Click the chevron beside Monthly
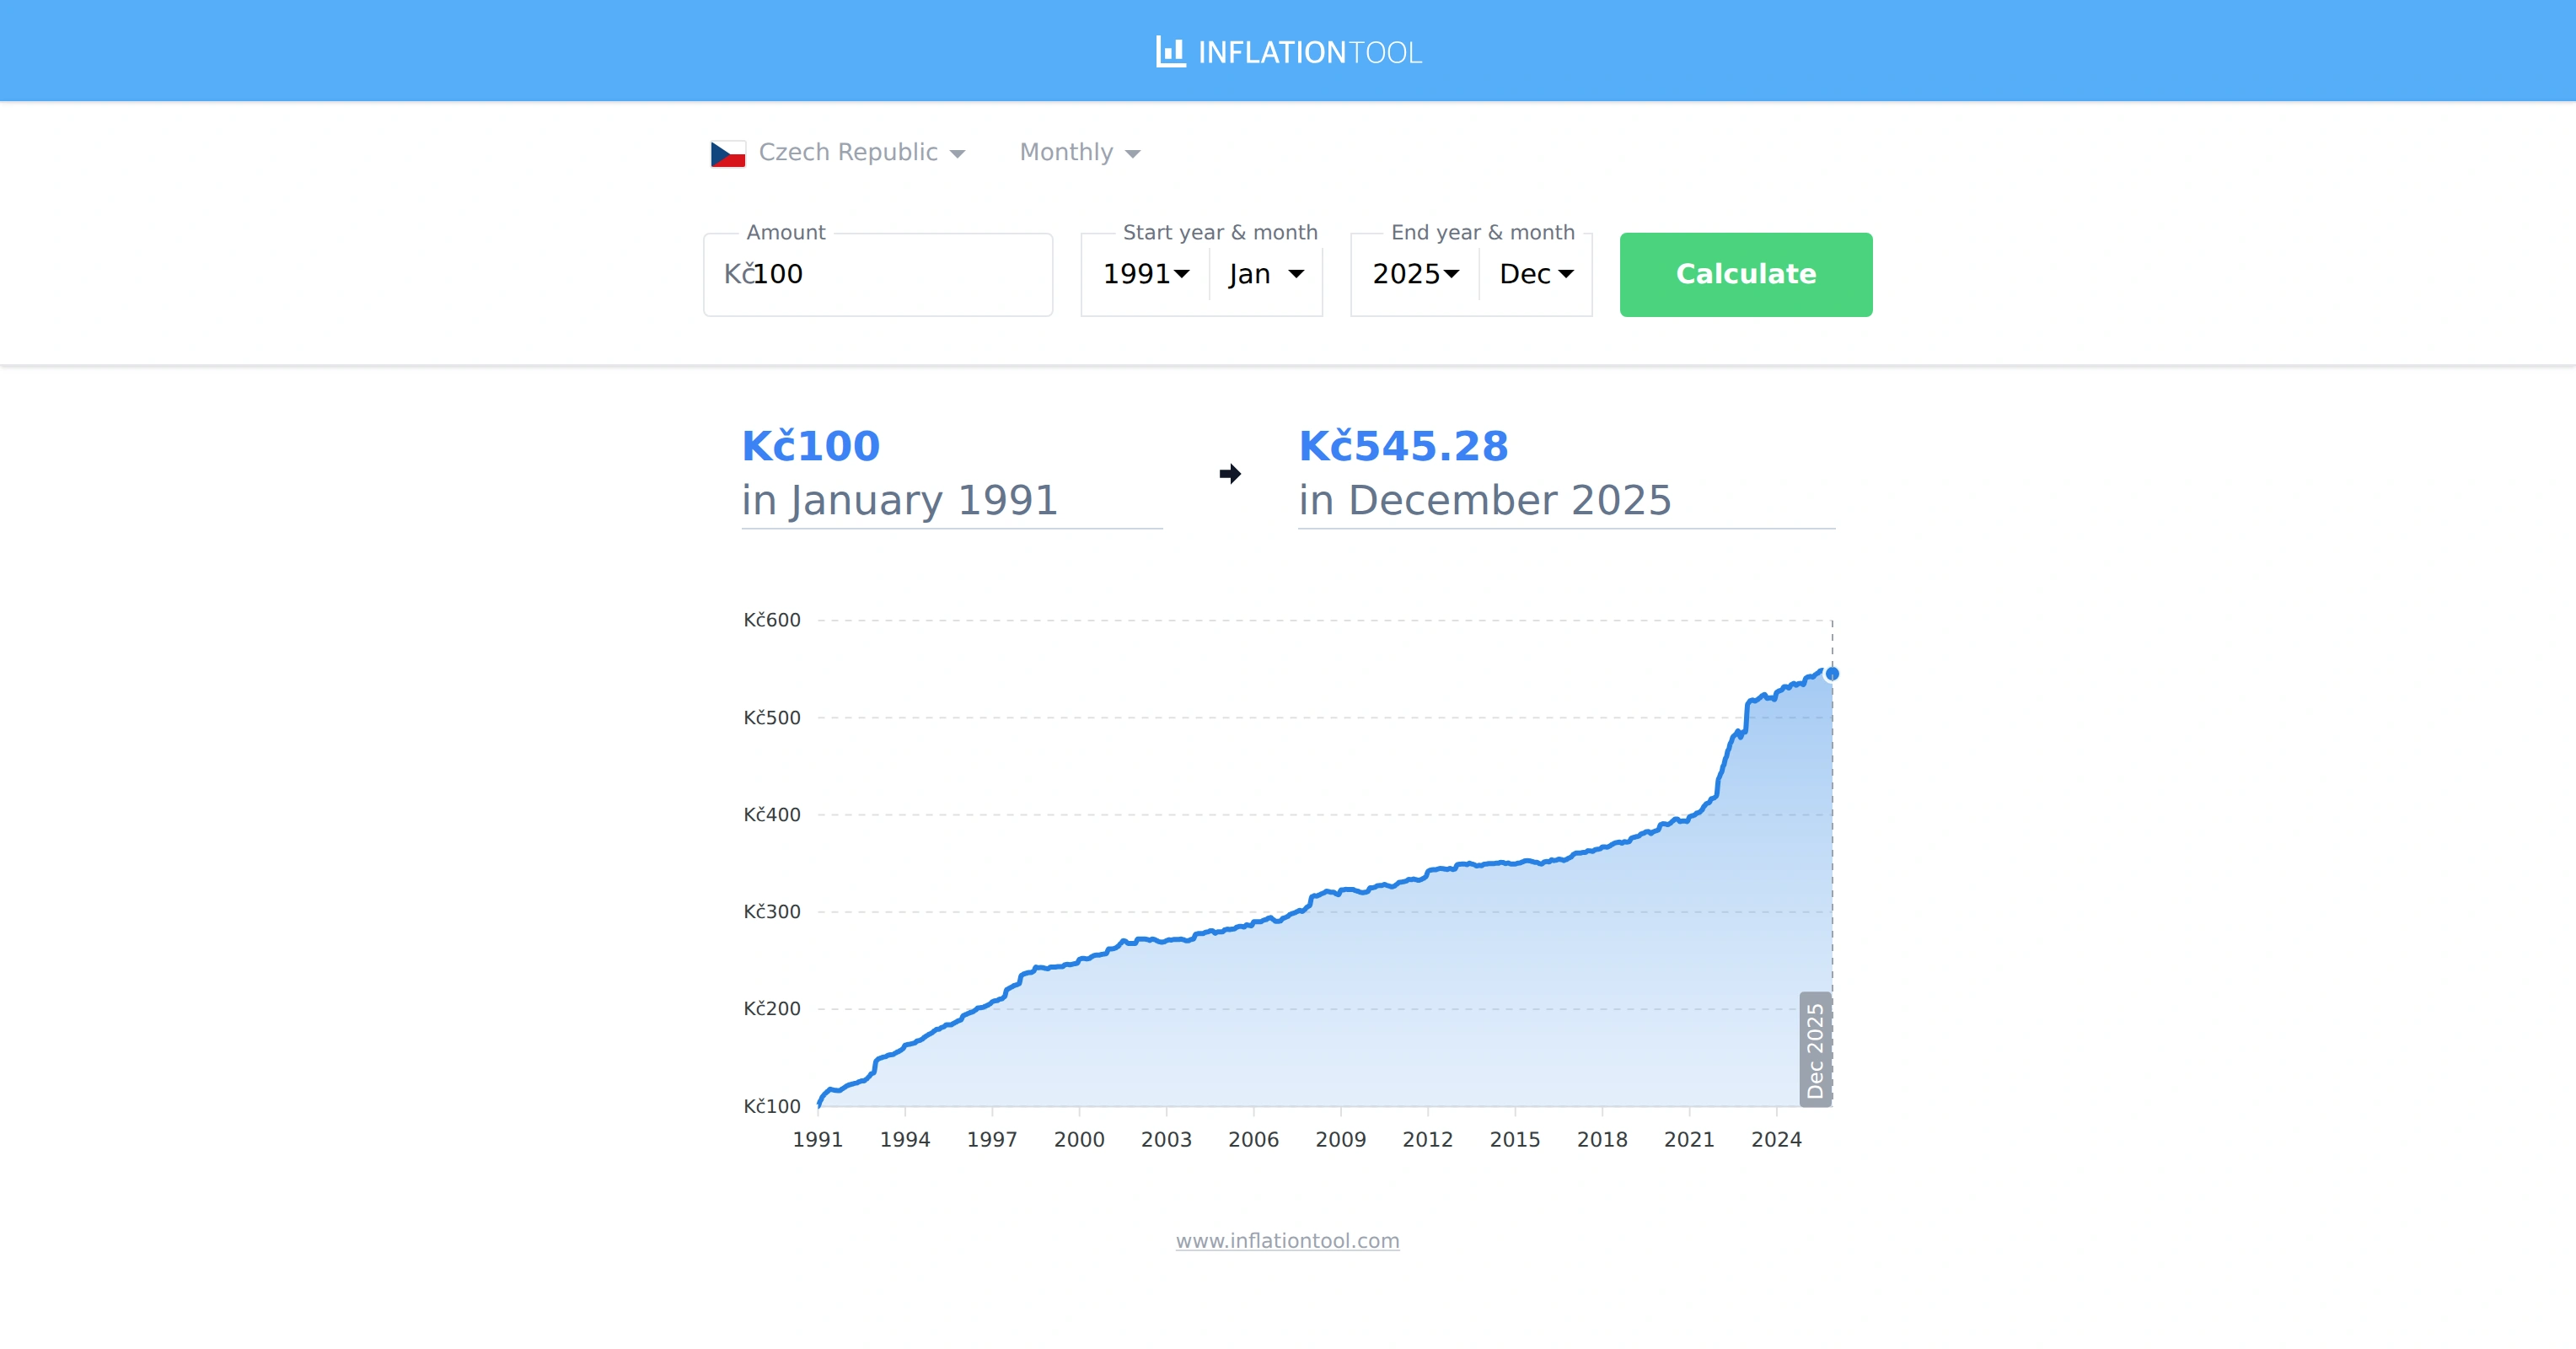The width and height of the screenshot is (2576, 1349). click(x=1134, y=153)
